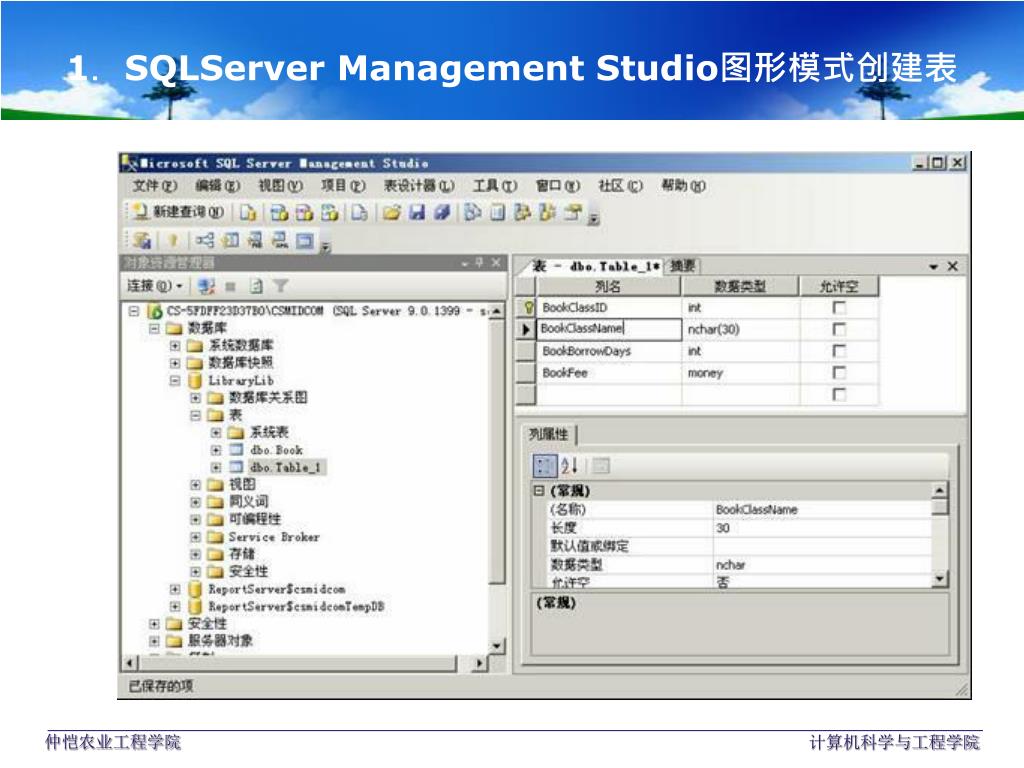Image resolution: width=1024 pixels, height=768 pixels.
Task: Open the 视图 menu
Action: click(280, 185)
